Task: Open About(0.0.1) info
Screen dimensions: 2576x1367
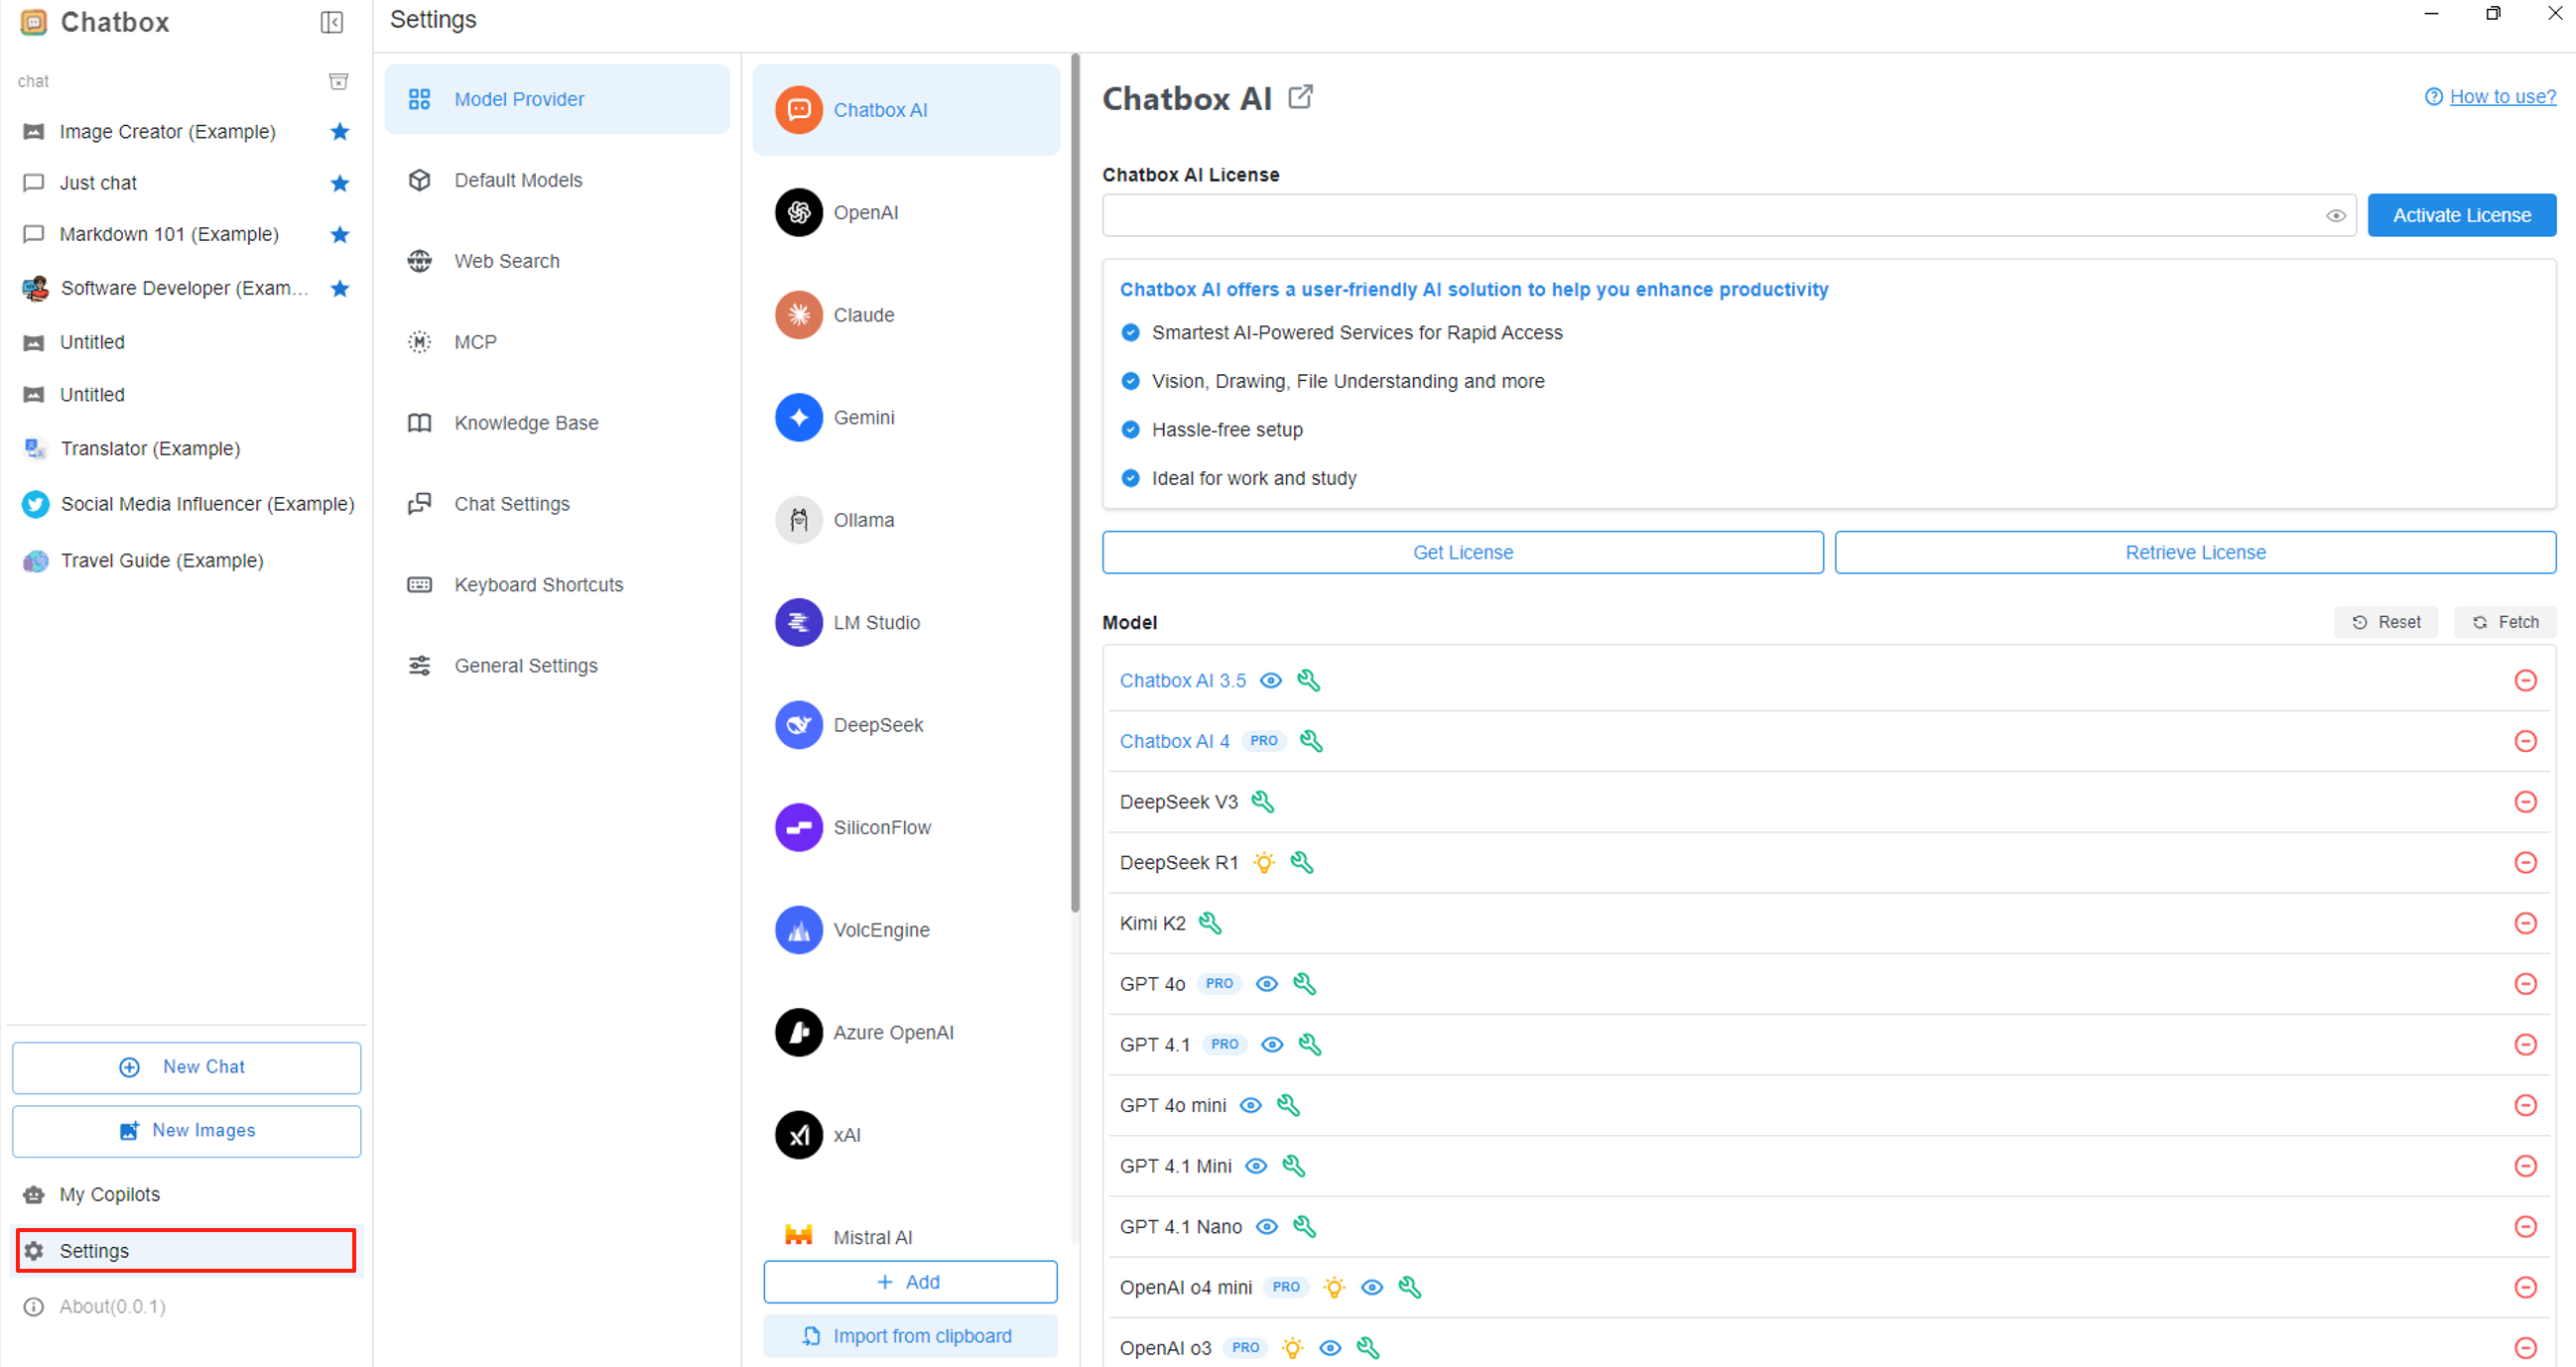Action: pyautogui.click(x=186, y=1306)
